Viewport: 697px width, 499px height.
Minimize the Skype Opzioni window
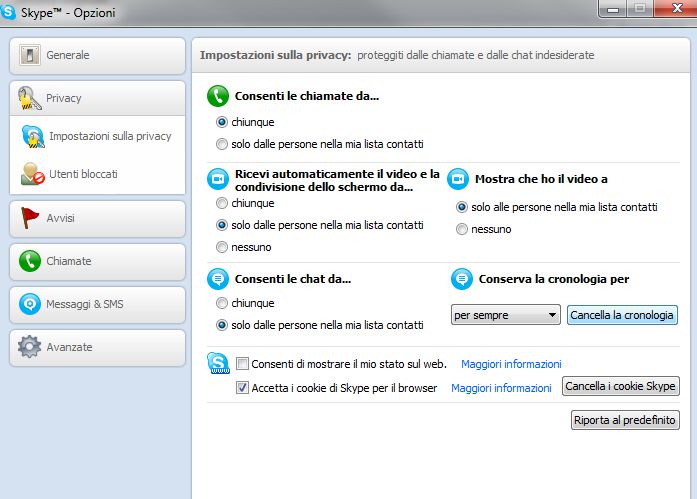(x=613, y=9)
